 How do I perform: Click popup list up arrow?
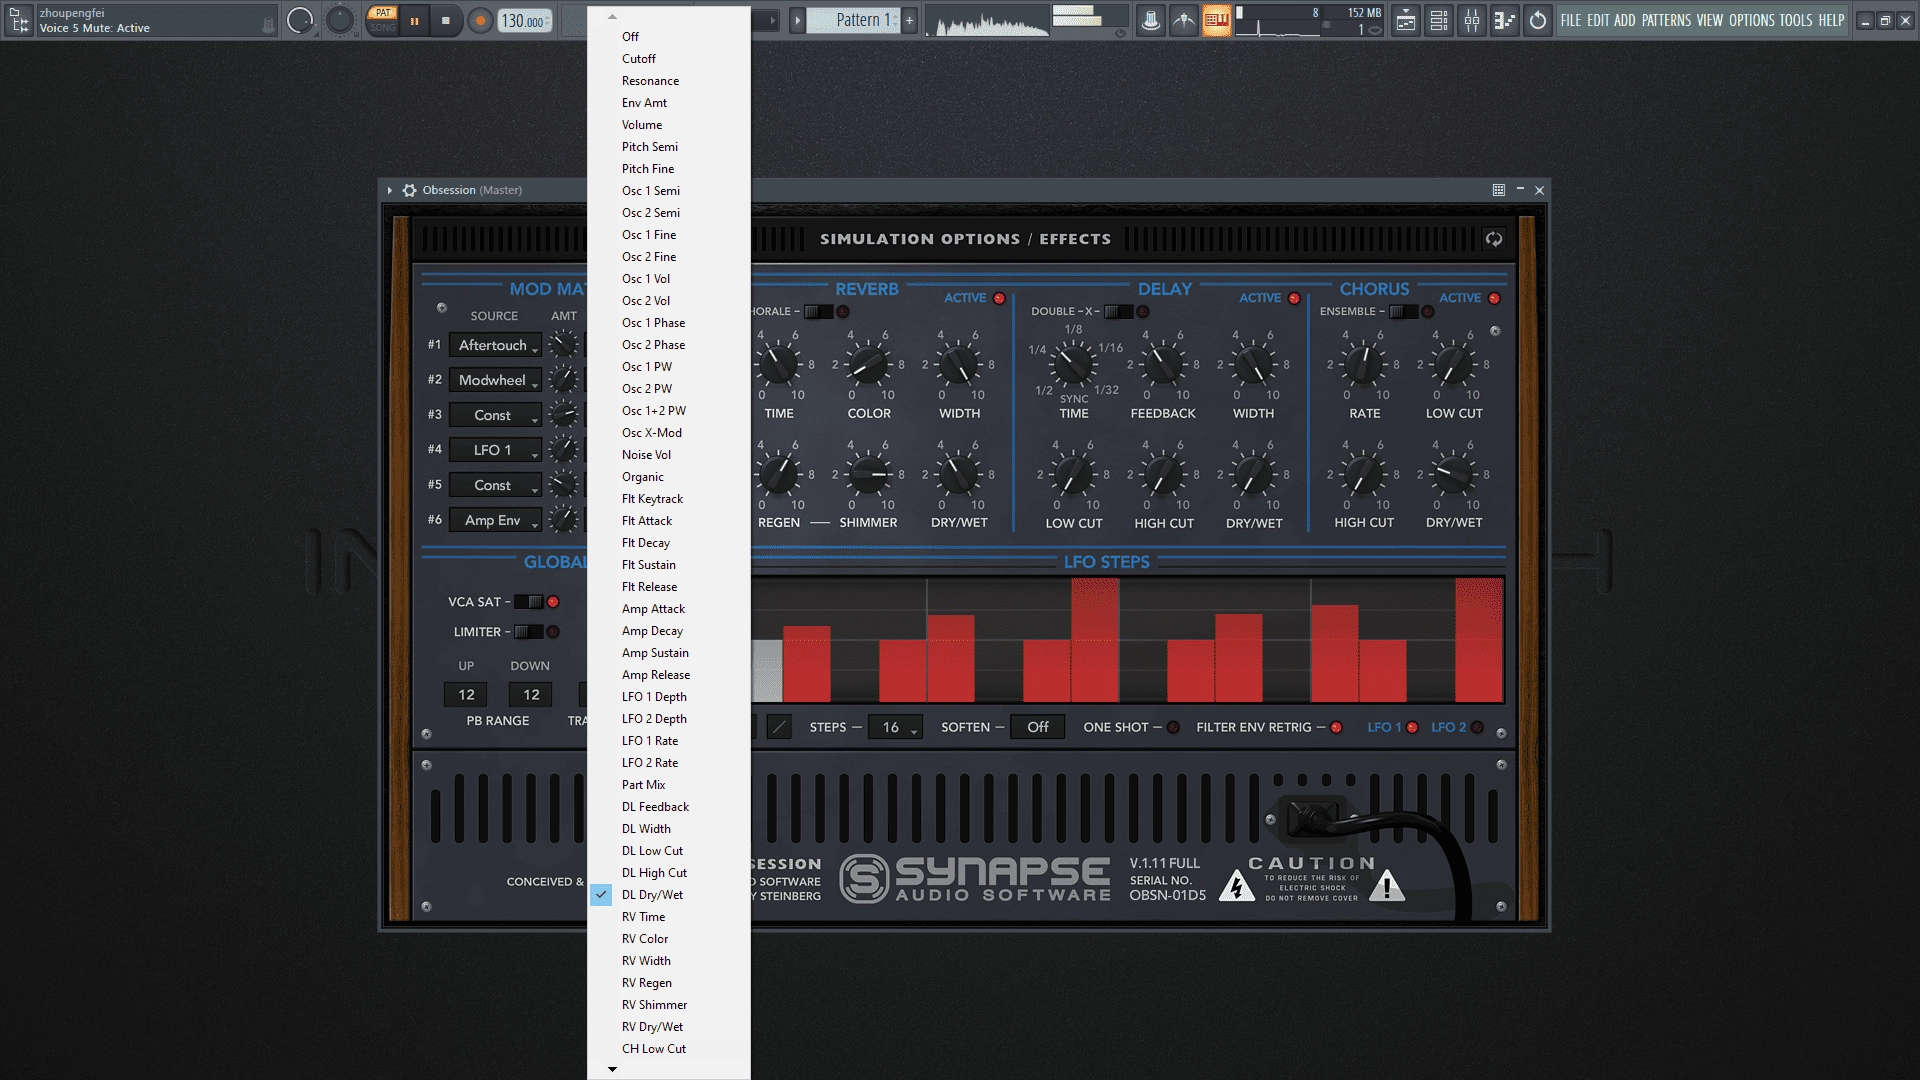[x=612, y=17]
